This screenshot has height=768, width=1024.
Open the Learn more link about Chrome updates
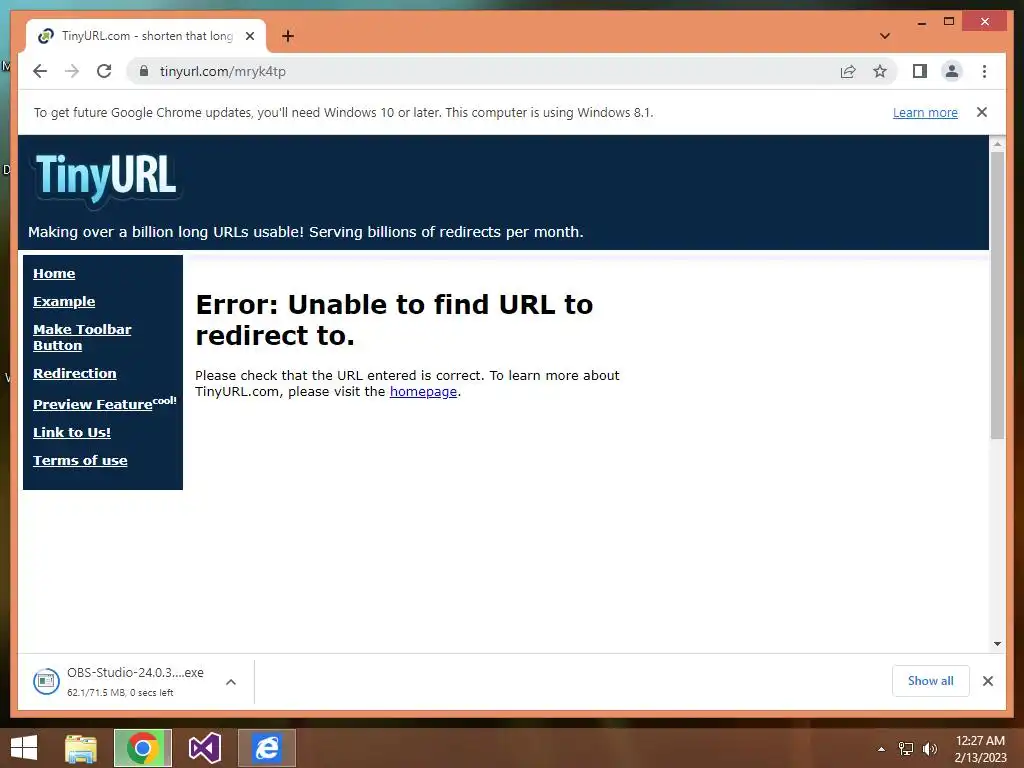925,112
